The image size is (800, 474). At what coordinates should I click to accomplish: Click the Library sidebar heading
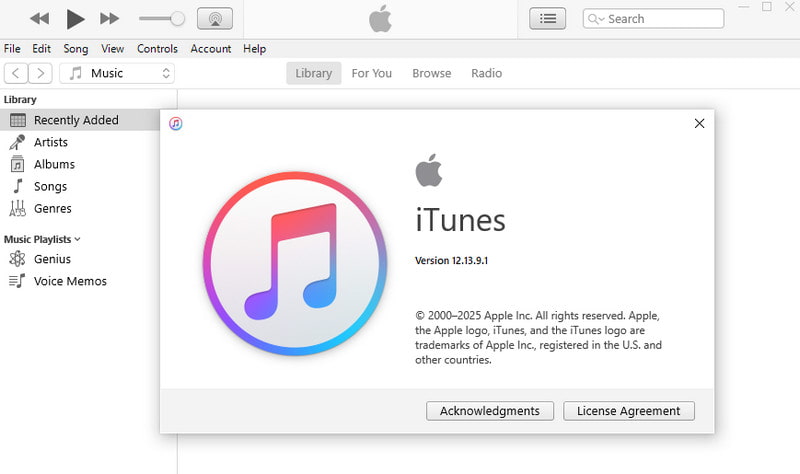[20, 99]
